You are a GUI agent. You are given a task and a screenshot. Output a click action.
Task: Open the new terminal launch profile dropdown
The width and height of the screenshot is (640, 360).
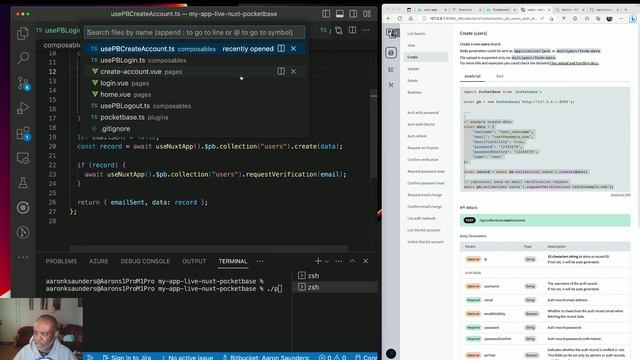click(327, 261)
